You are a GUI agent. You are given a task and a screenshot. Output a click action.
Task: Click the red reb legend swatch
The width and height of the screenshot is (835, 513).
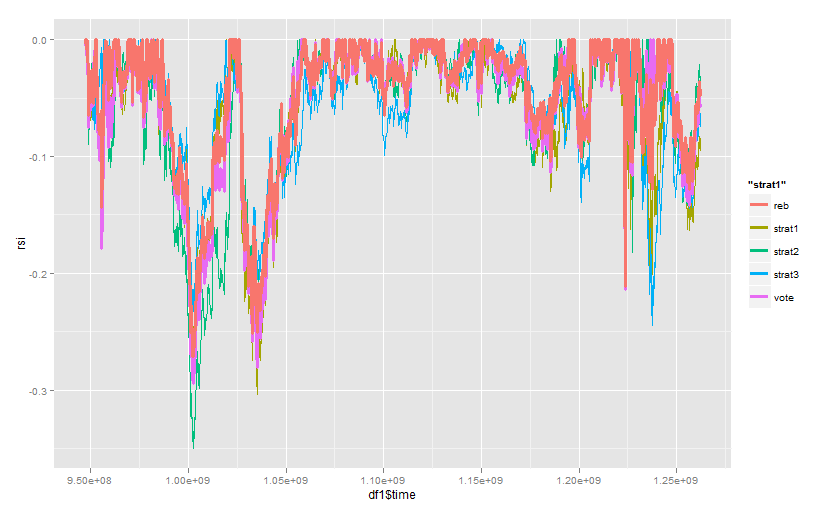click(760, 205)
